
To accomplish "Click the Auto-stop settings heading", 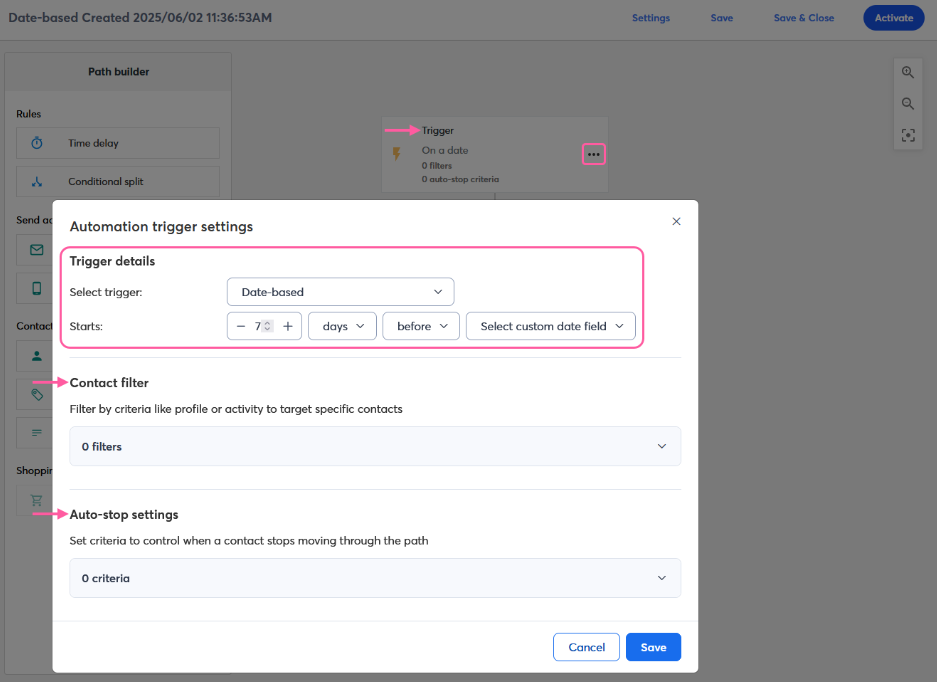I will click(124, 515).
